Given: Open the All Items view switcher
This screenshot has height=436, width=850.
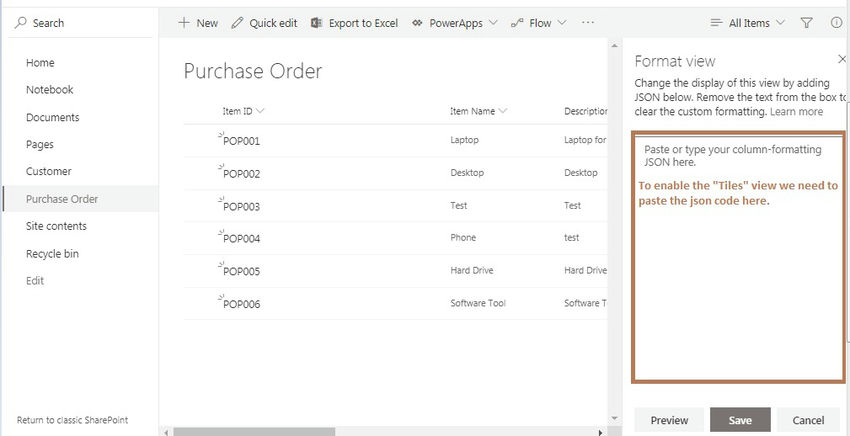Looking at the screenshot, I should pyautogui.click(x=747, y=23).
